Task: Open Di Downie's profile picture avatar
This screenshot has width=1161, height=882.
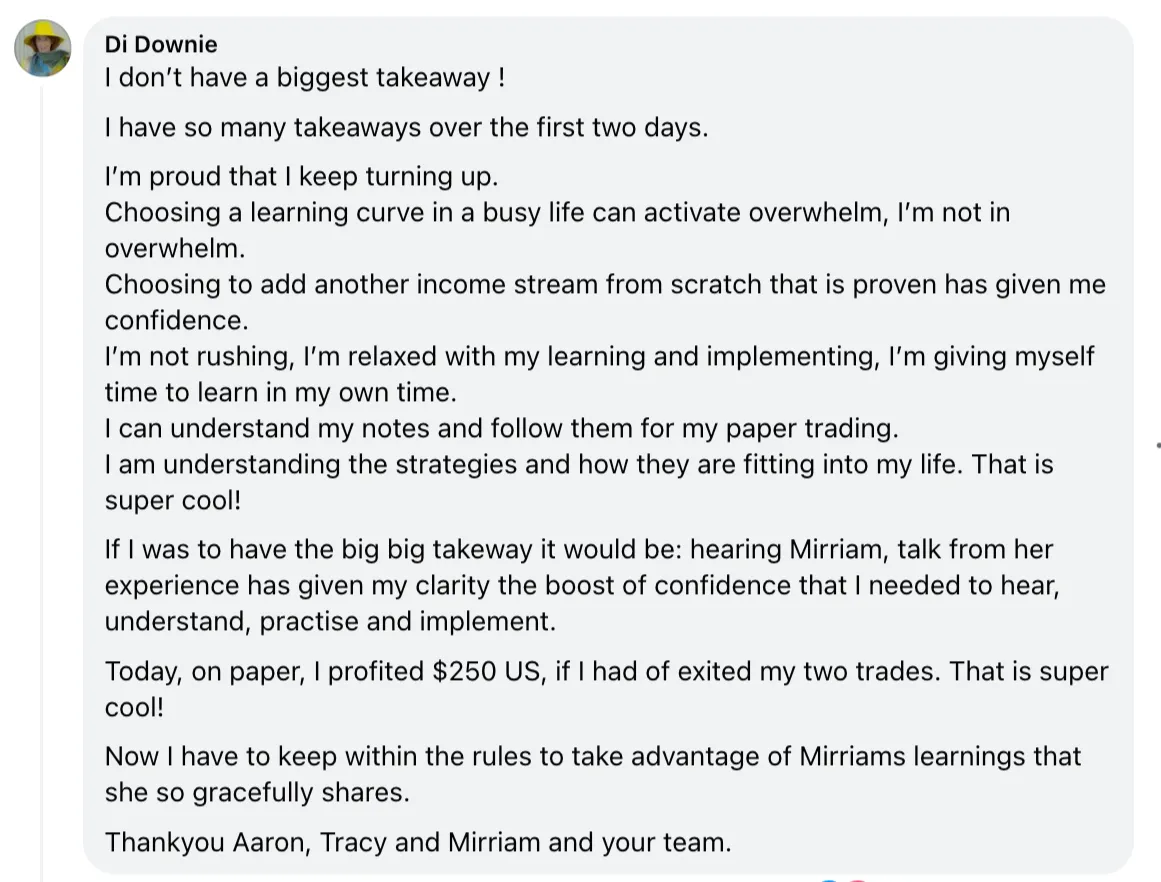Action: pyautogui.click(x=42, y=48)
